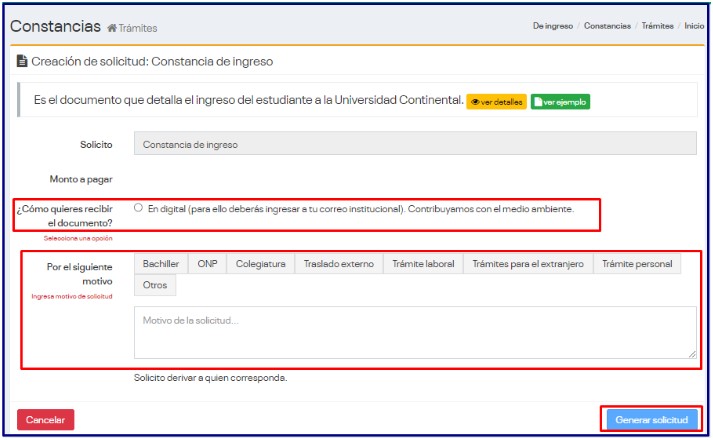Click the eye icon in ver detalles
The height and width of the screenshot is (440, 713).
coord(475,102)
